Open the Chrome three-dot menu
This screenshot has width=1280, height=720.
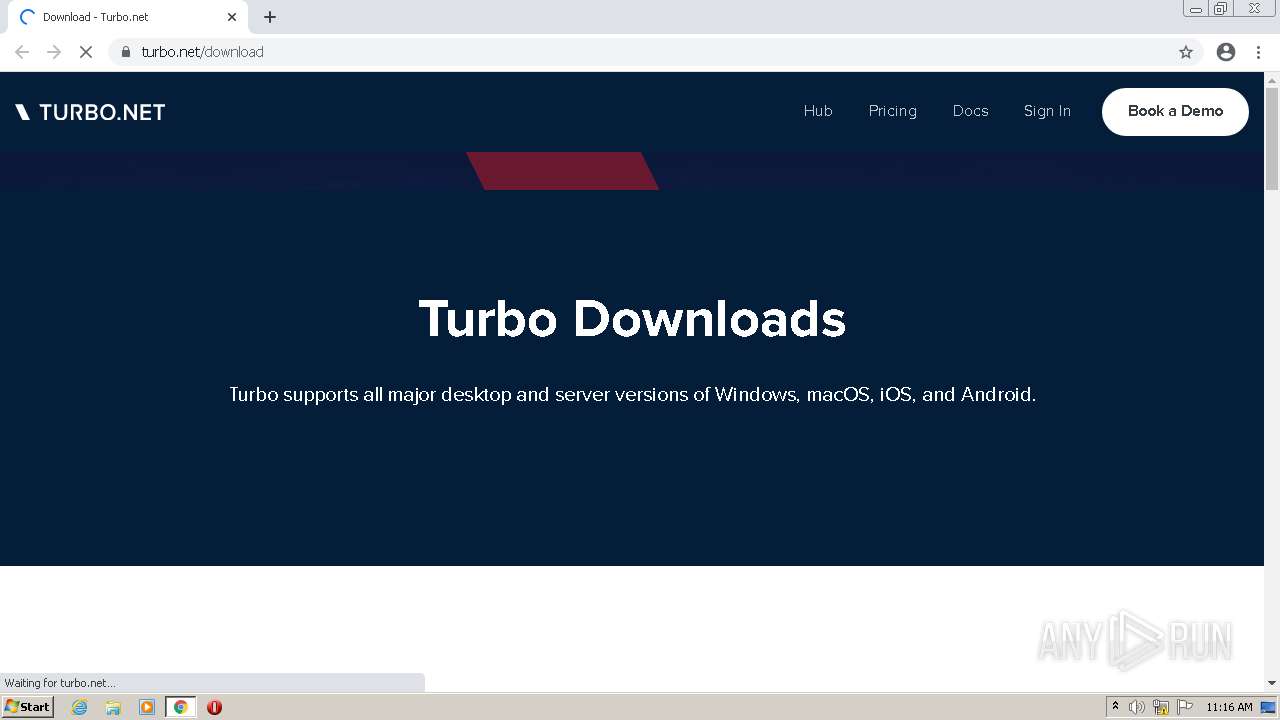1258,52
